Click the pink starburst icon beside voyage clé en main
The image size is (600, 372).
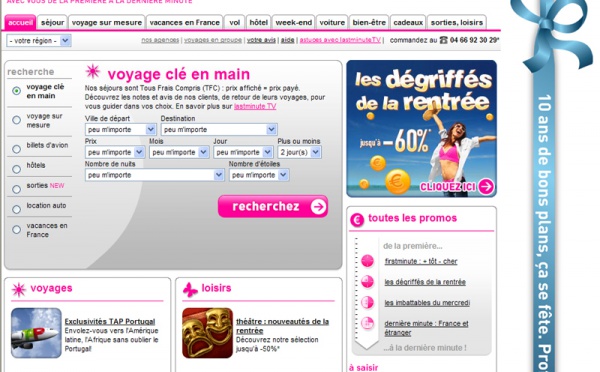point(93,72)
